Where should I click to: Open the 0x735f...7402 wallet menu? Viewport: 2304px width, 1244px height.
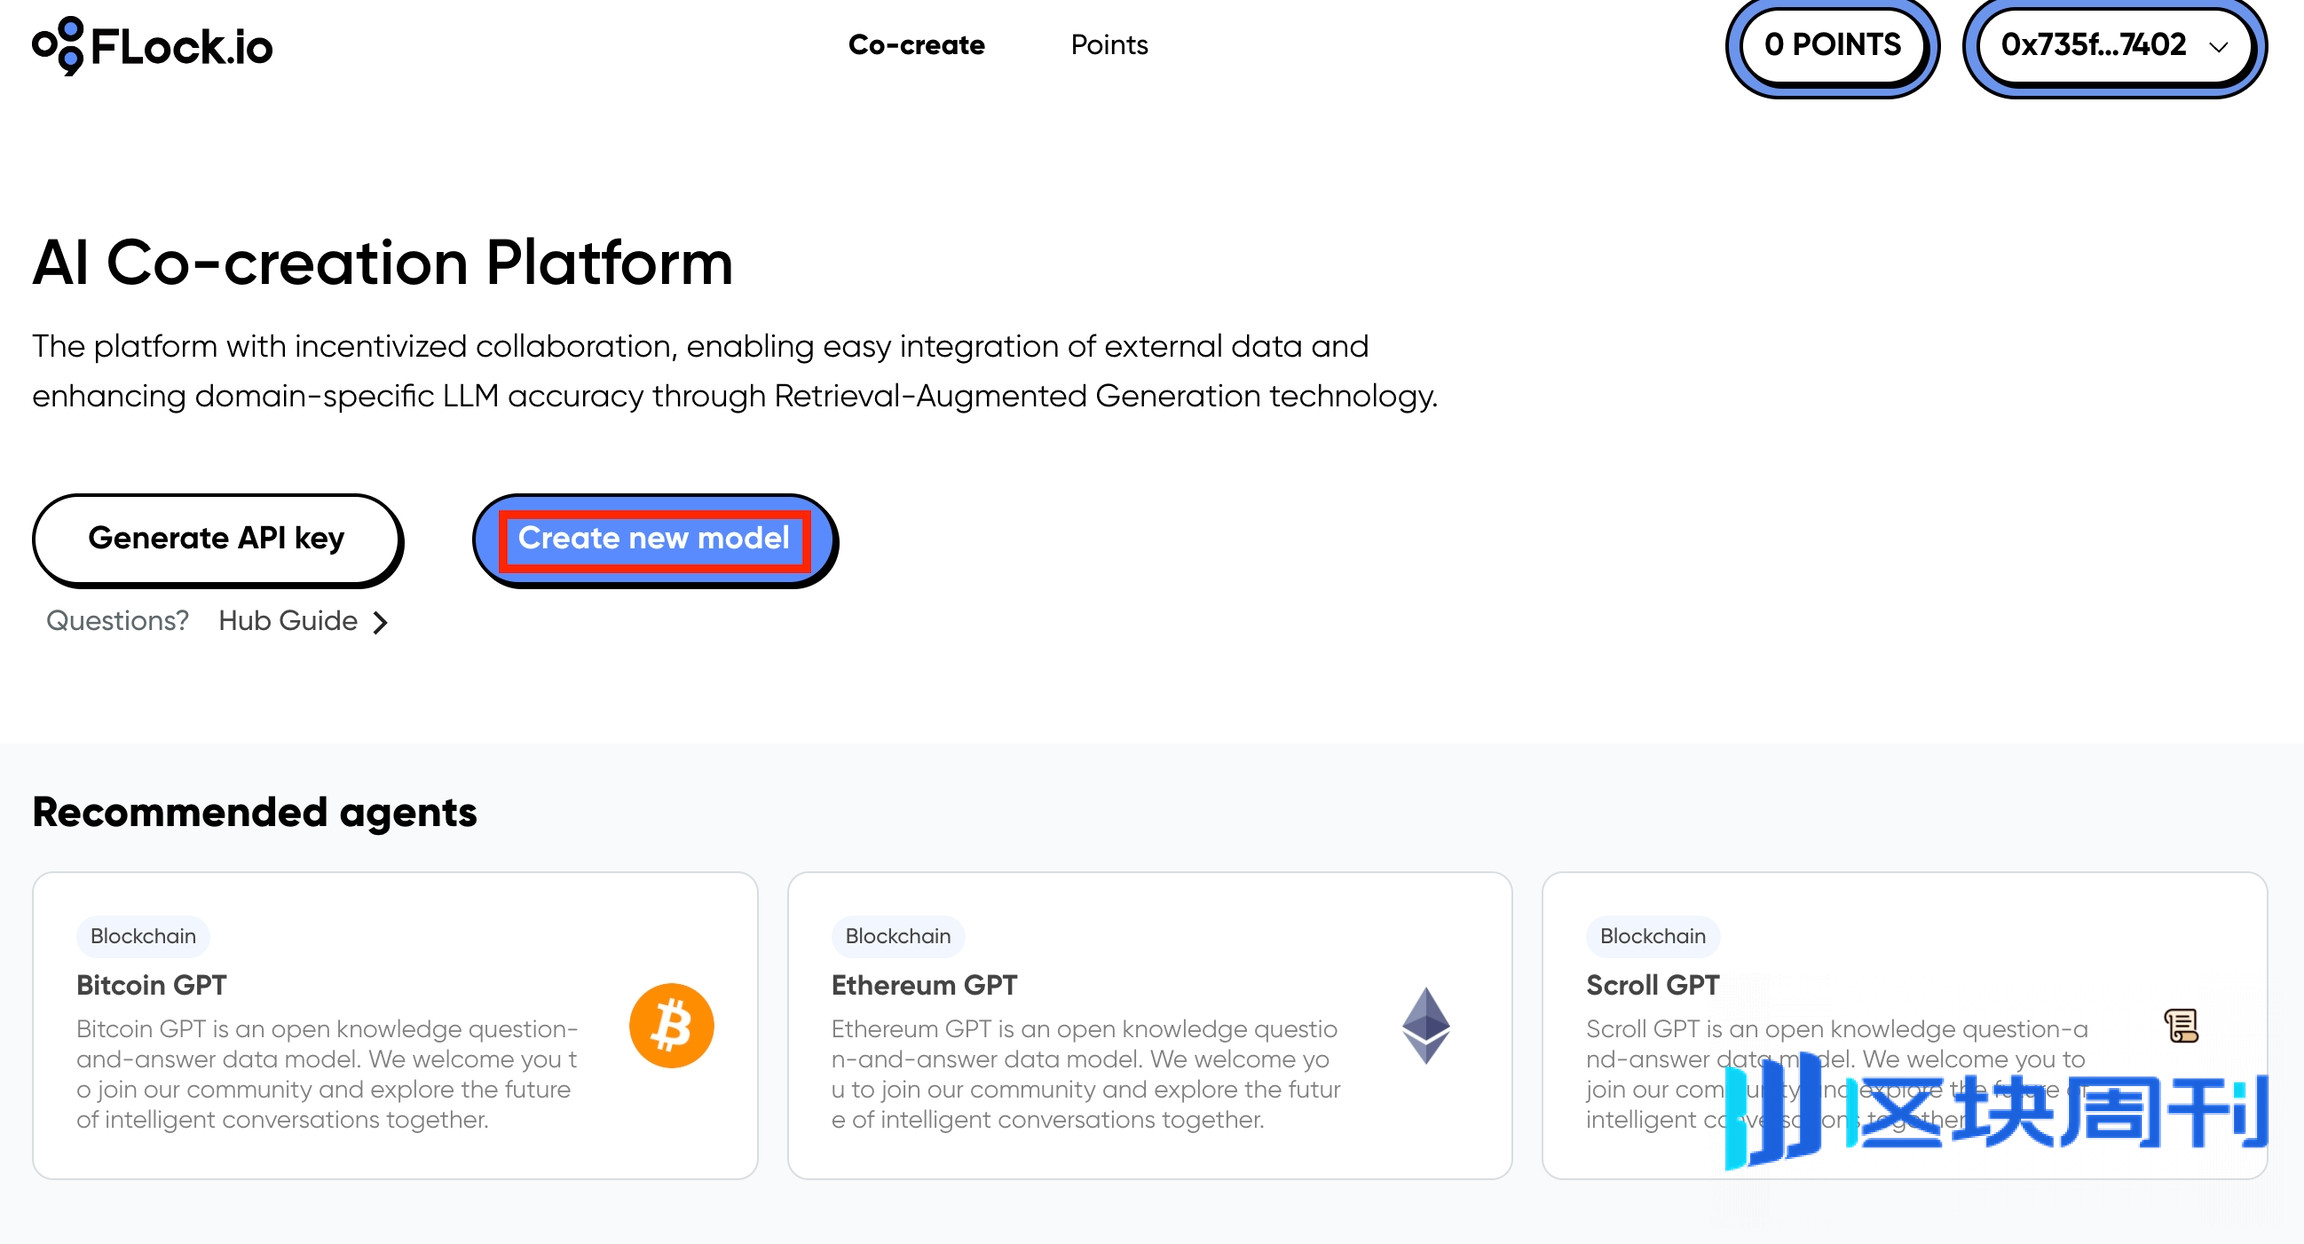click(x=2114, y=46)
